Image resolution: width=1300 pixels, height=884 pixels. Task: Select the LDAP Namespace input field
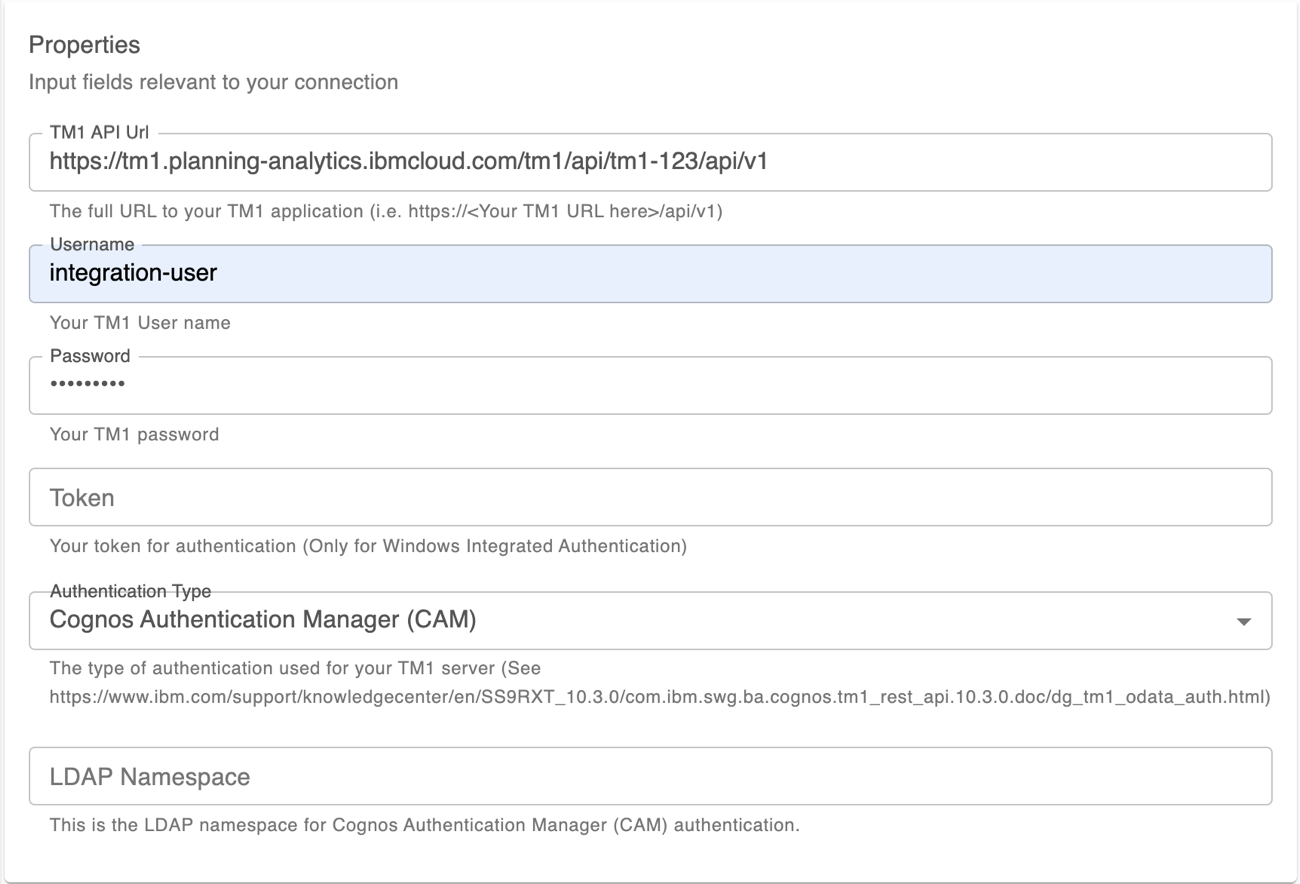coord(650,776)
